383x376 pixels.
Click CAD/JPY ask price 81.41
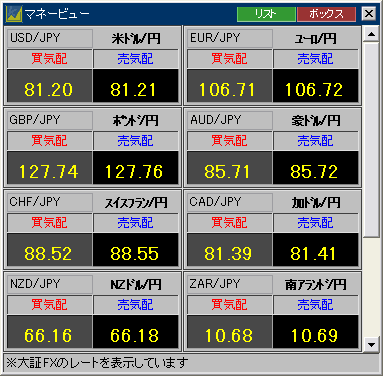click(315, 250)
